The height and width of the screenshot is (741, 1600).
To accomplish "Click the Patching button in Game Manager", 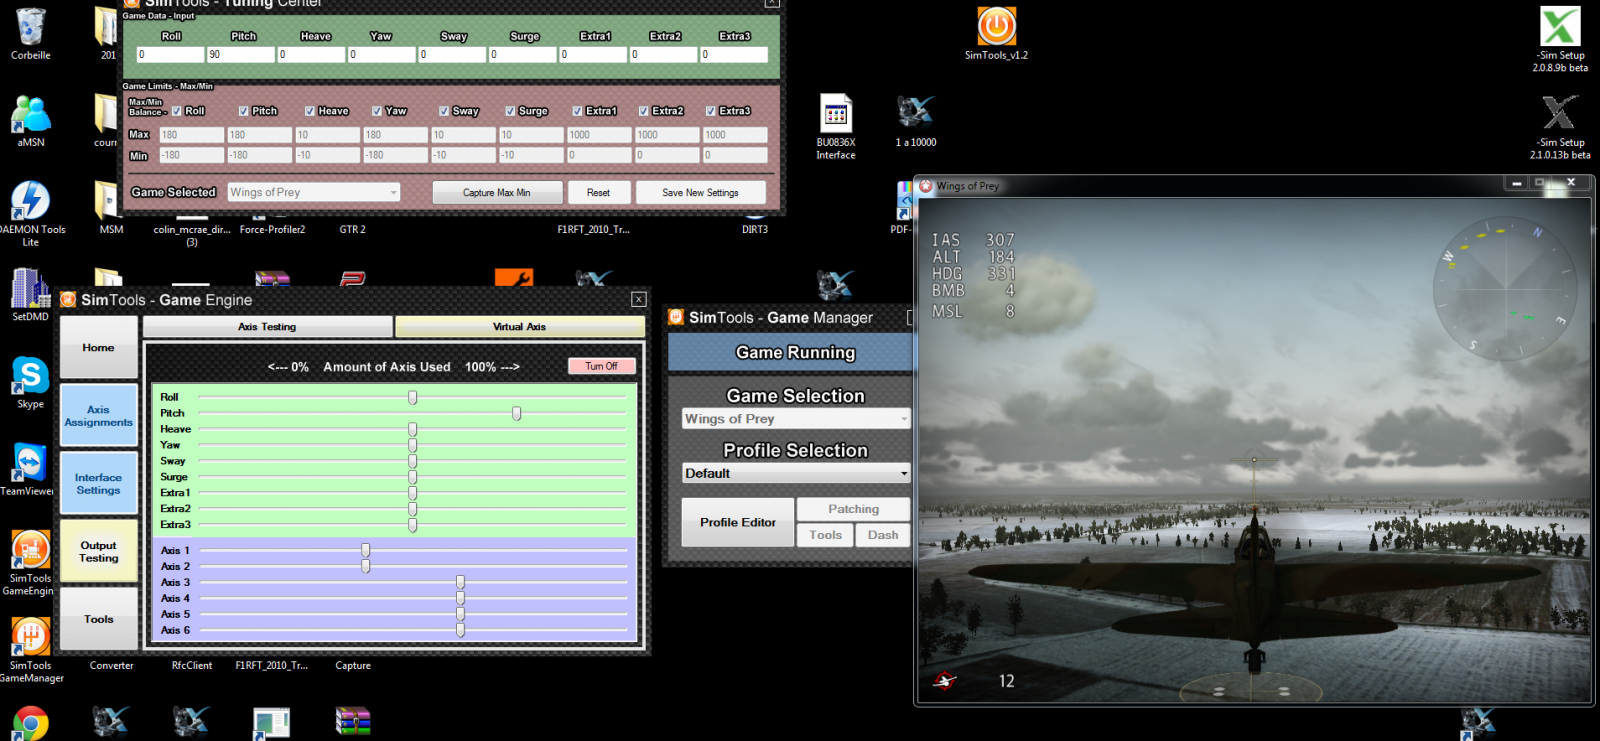I will click(854, 509).
